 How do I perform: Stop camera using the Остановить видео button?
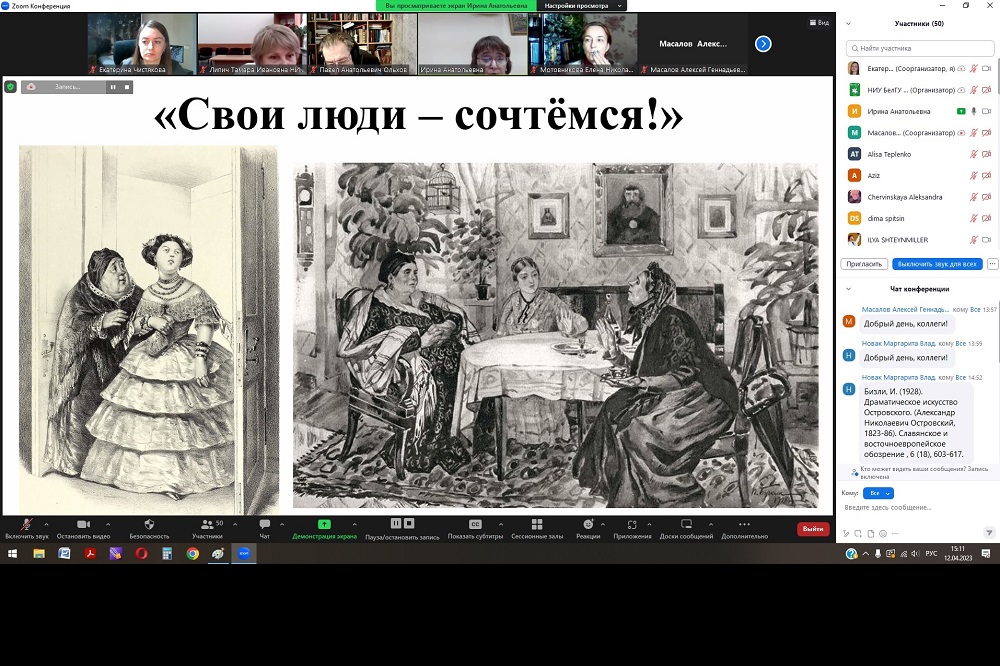pos(83,525)
